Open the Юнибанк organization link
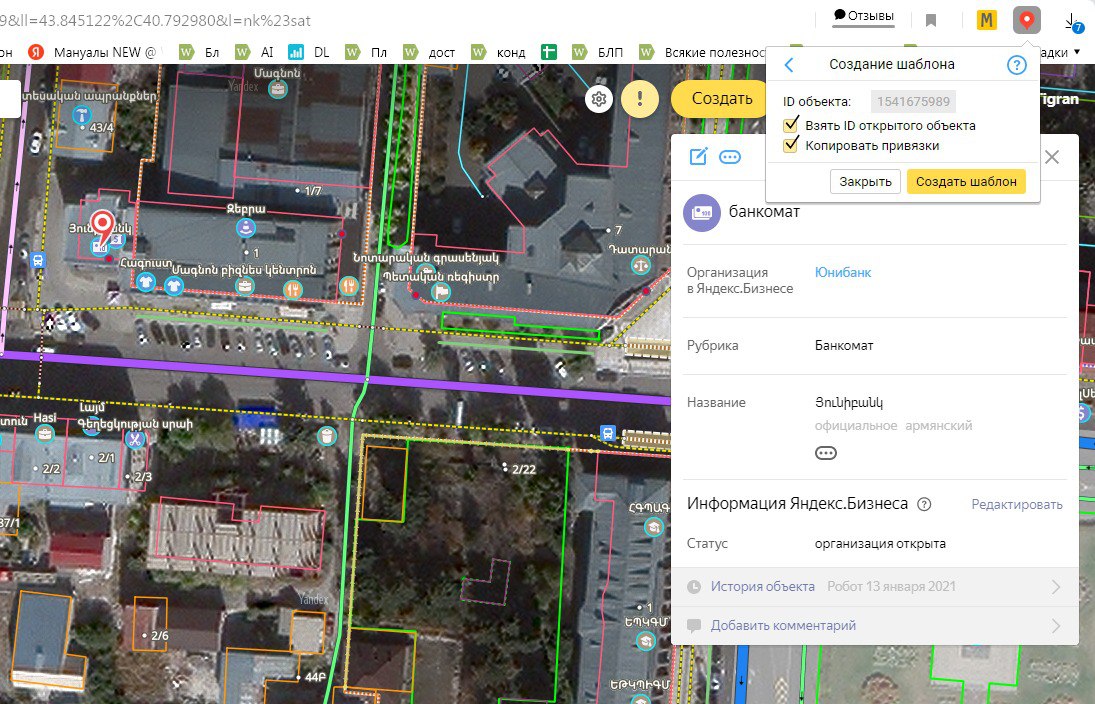This screenshot has height=704, width=1095. [x=843, y=272]
